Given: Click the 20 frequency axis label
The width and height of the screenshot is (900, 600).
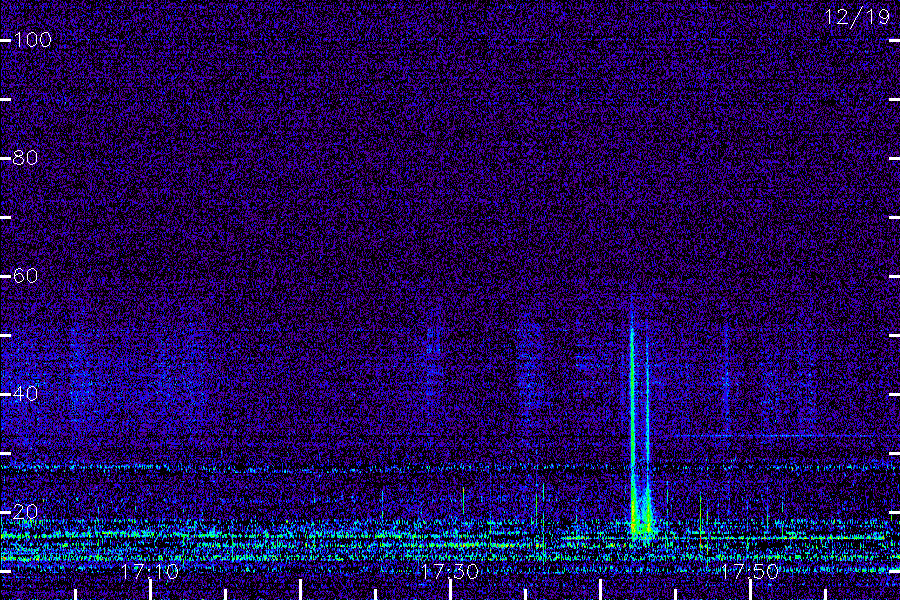Looking at the screenshot, I should [x=25, y=512].
